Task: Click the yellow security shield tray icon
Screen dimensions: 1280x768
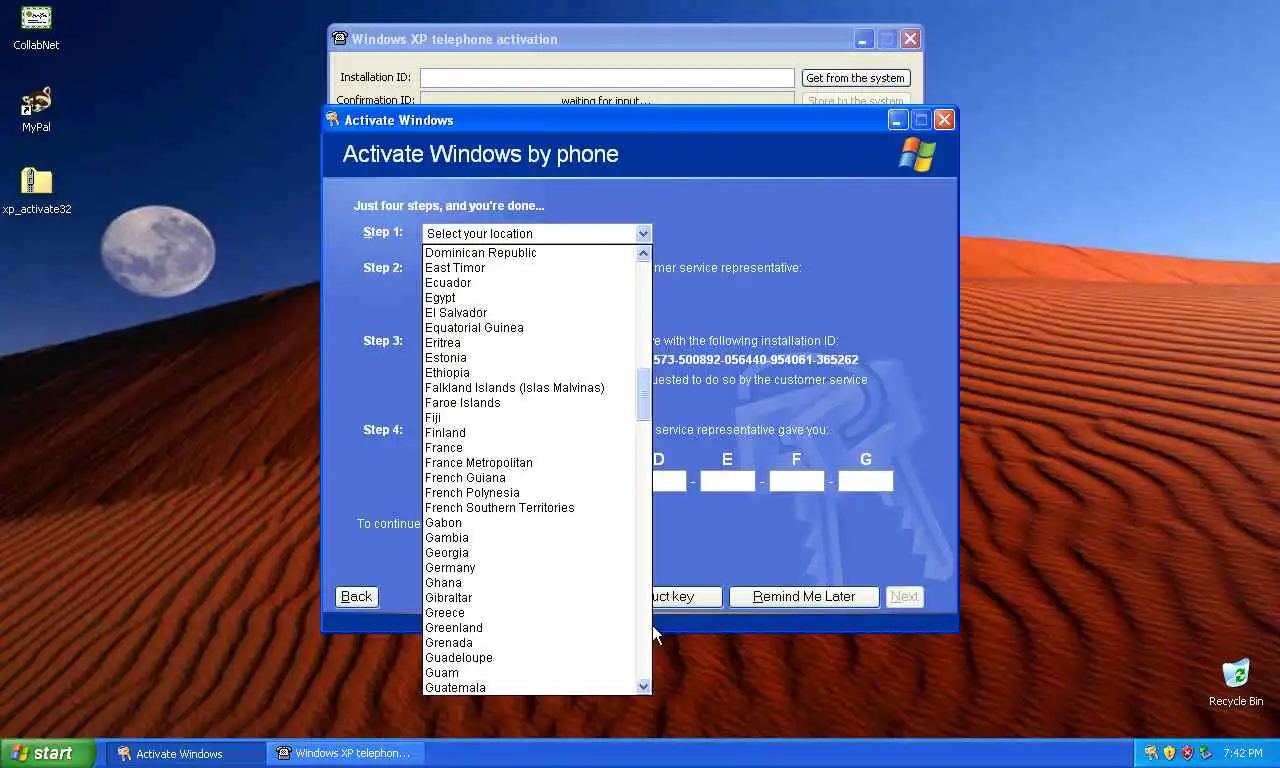Action: coord(1169,753)
